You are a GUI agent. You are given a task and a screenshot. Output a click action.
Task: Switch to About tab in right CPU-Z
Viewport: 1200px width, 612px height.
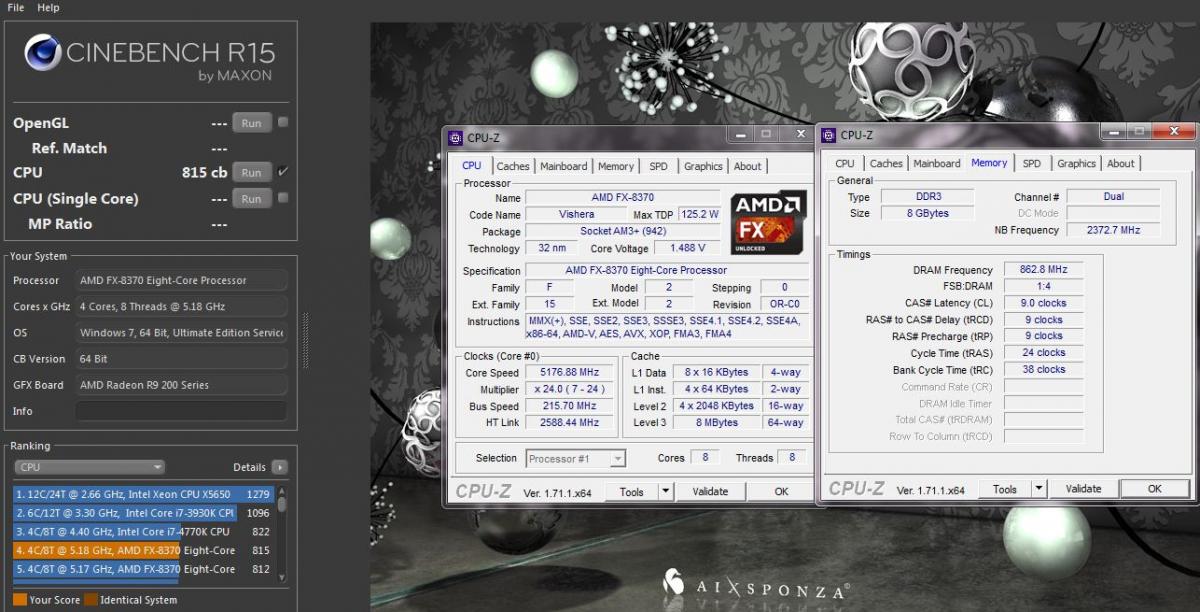(1120, 163)
